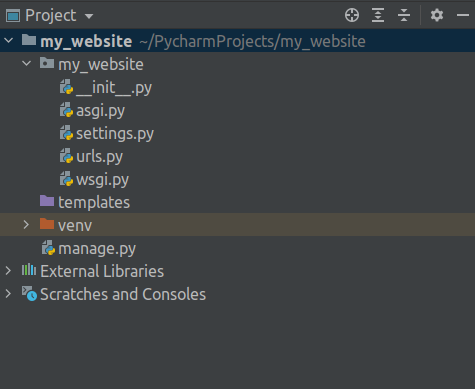Image resolution: width=475 pixels, height=389 pixels.
Task: Select the templates folder
Action: tap(94, 202)
